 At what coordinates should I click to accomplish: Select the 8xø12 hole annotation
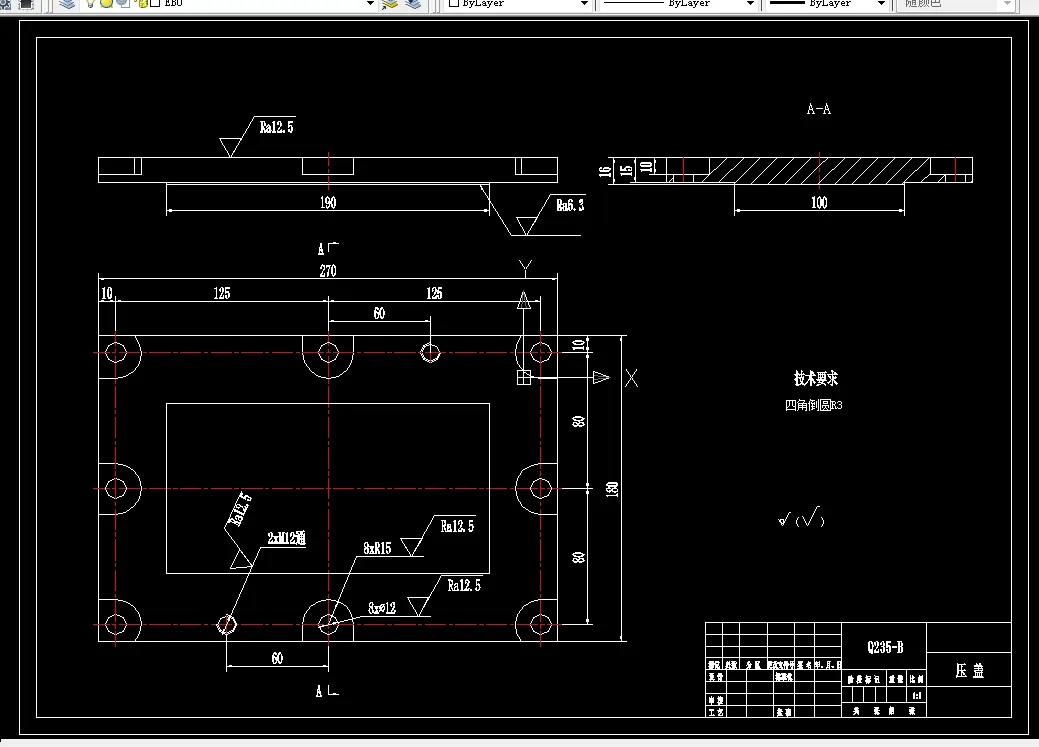point(382,608)
